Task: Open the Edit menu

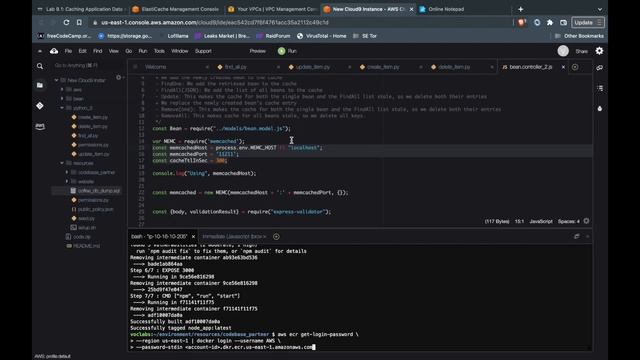Action: point(82,51)
